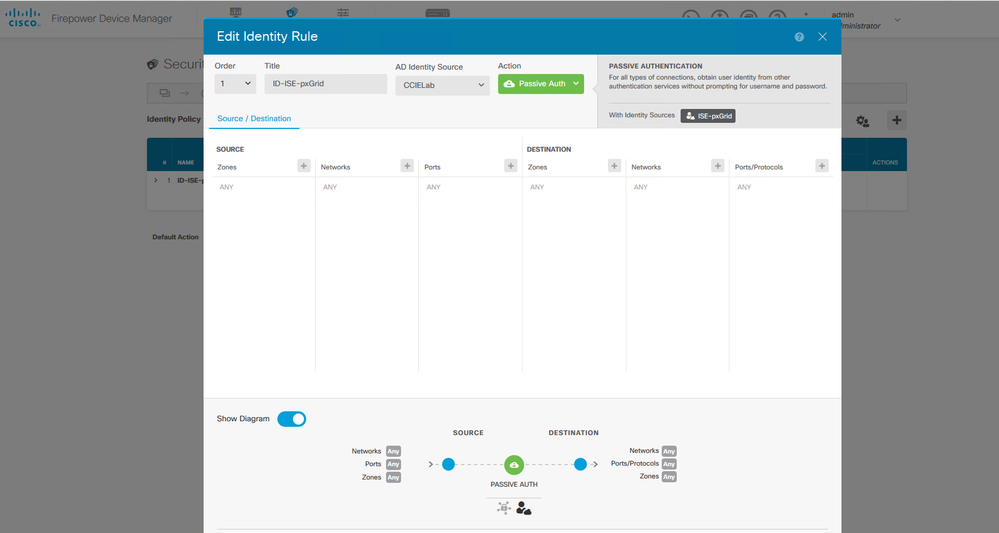Expand the ID-ISE rule row in background table
The width and height of the screenshot is (999, 533).
click(x=155, y=180)
